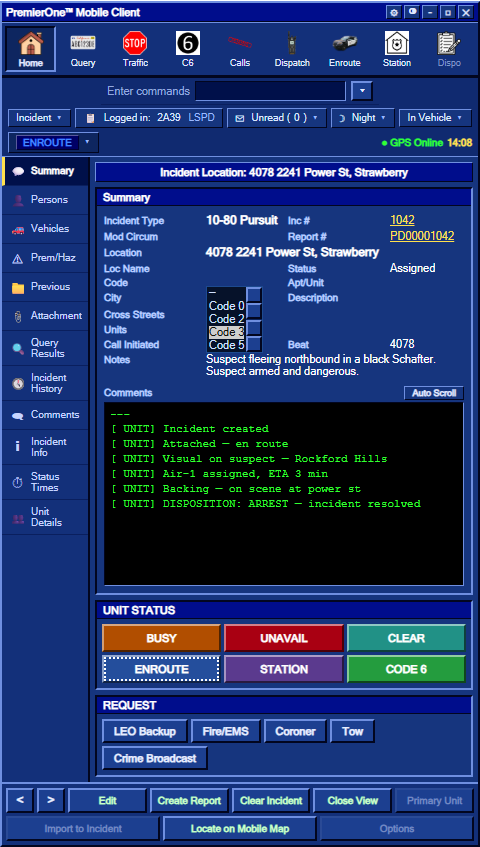Open the Unit Details tab

(x=45, y=517)
